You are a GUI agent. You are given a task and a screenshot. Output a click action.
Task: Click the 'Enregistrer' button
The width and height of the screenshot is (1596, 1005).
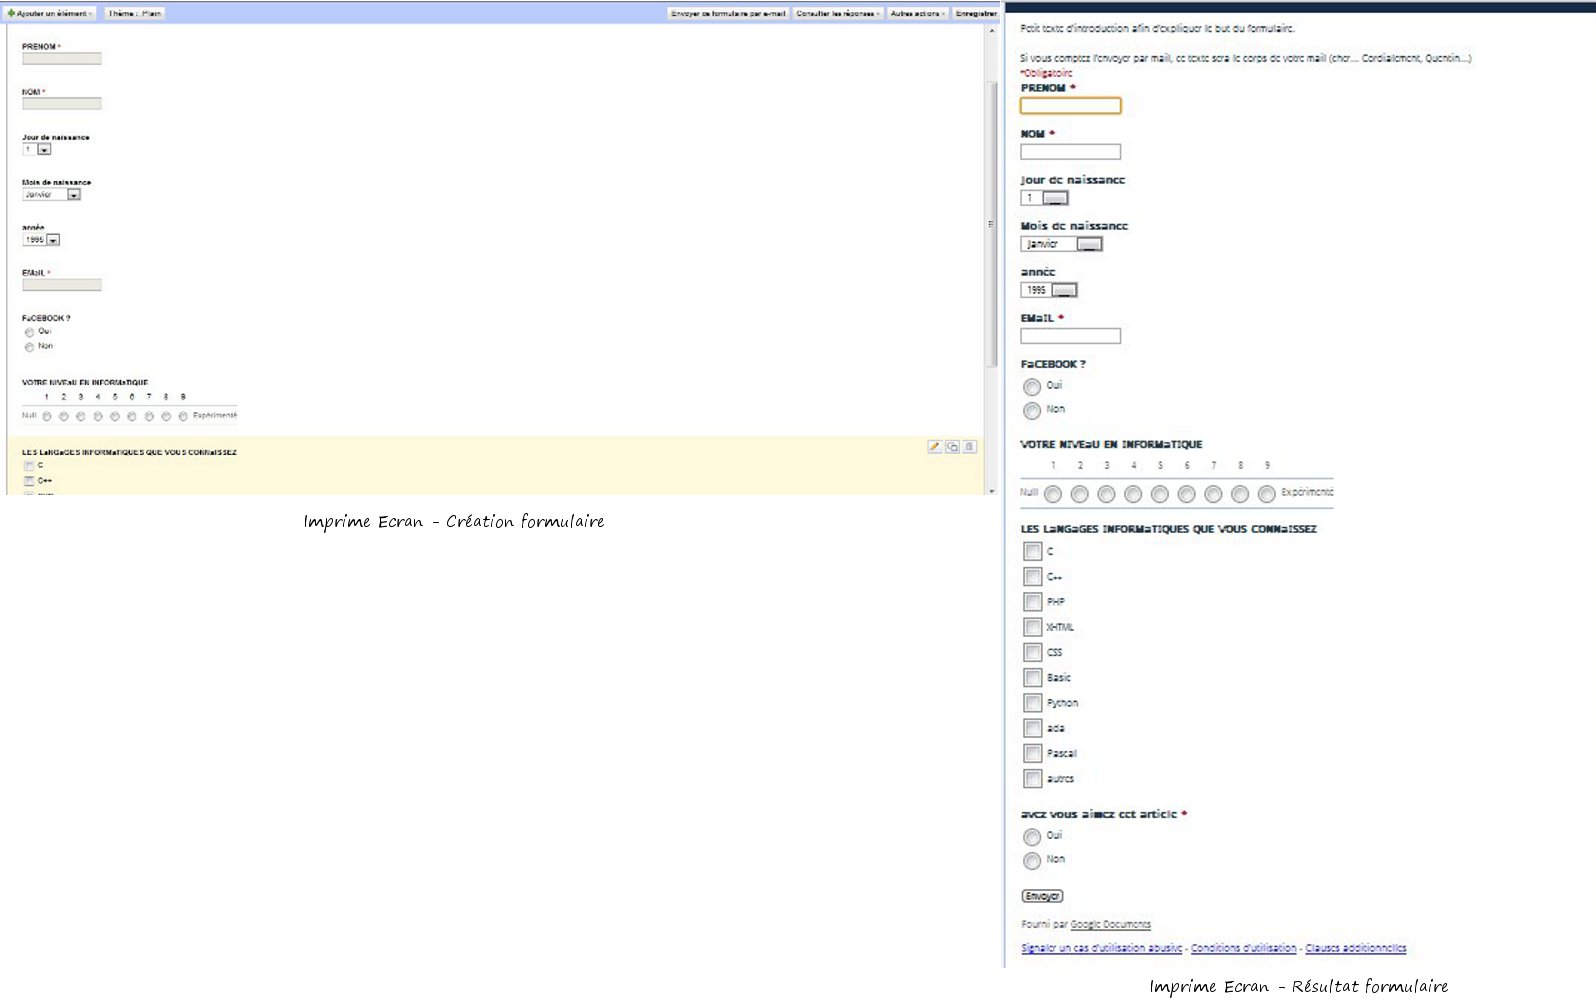pos(975,14)
